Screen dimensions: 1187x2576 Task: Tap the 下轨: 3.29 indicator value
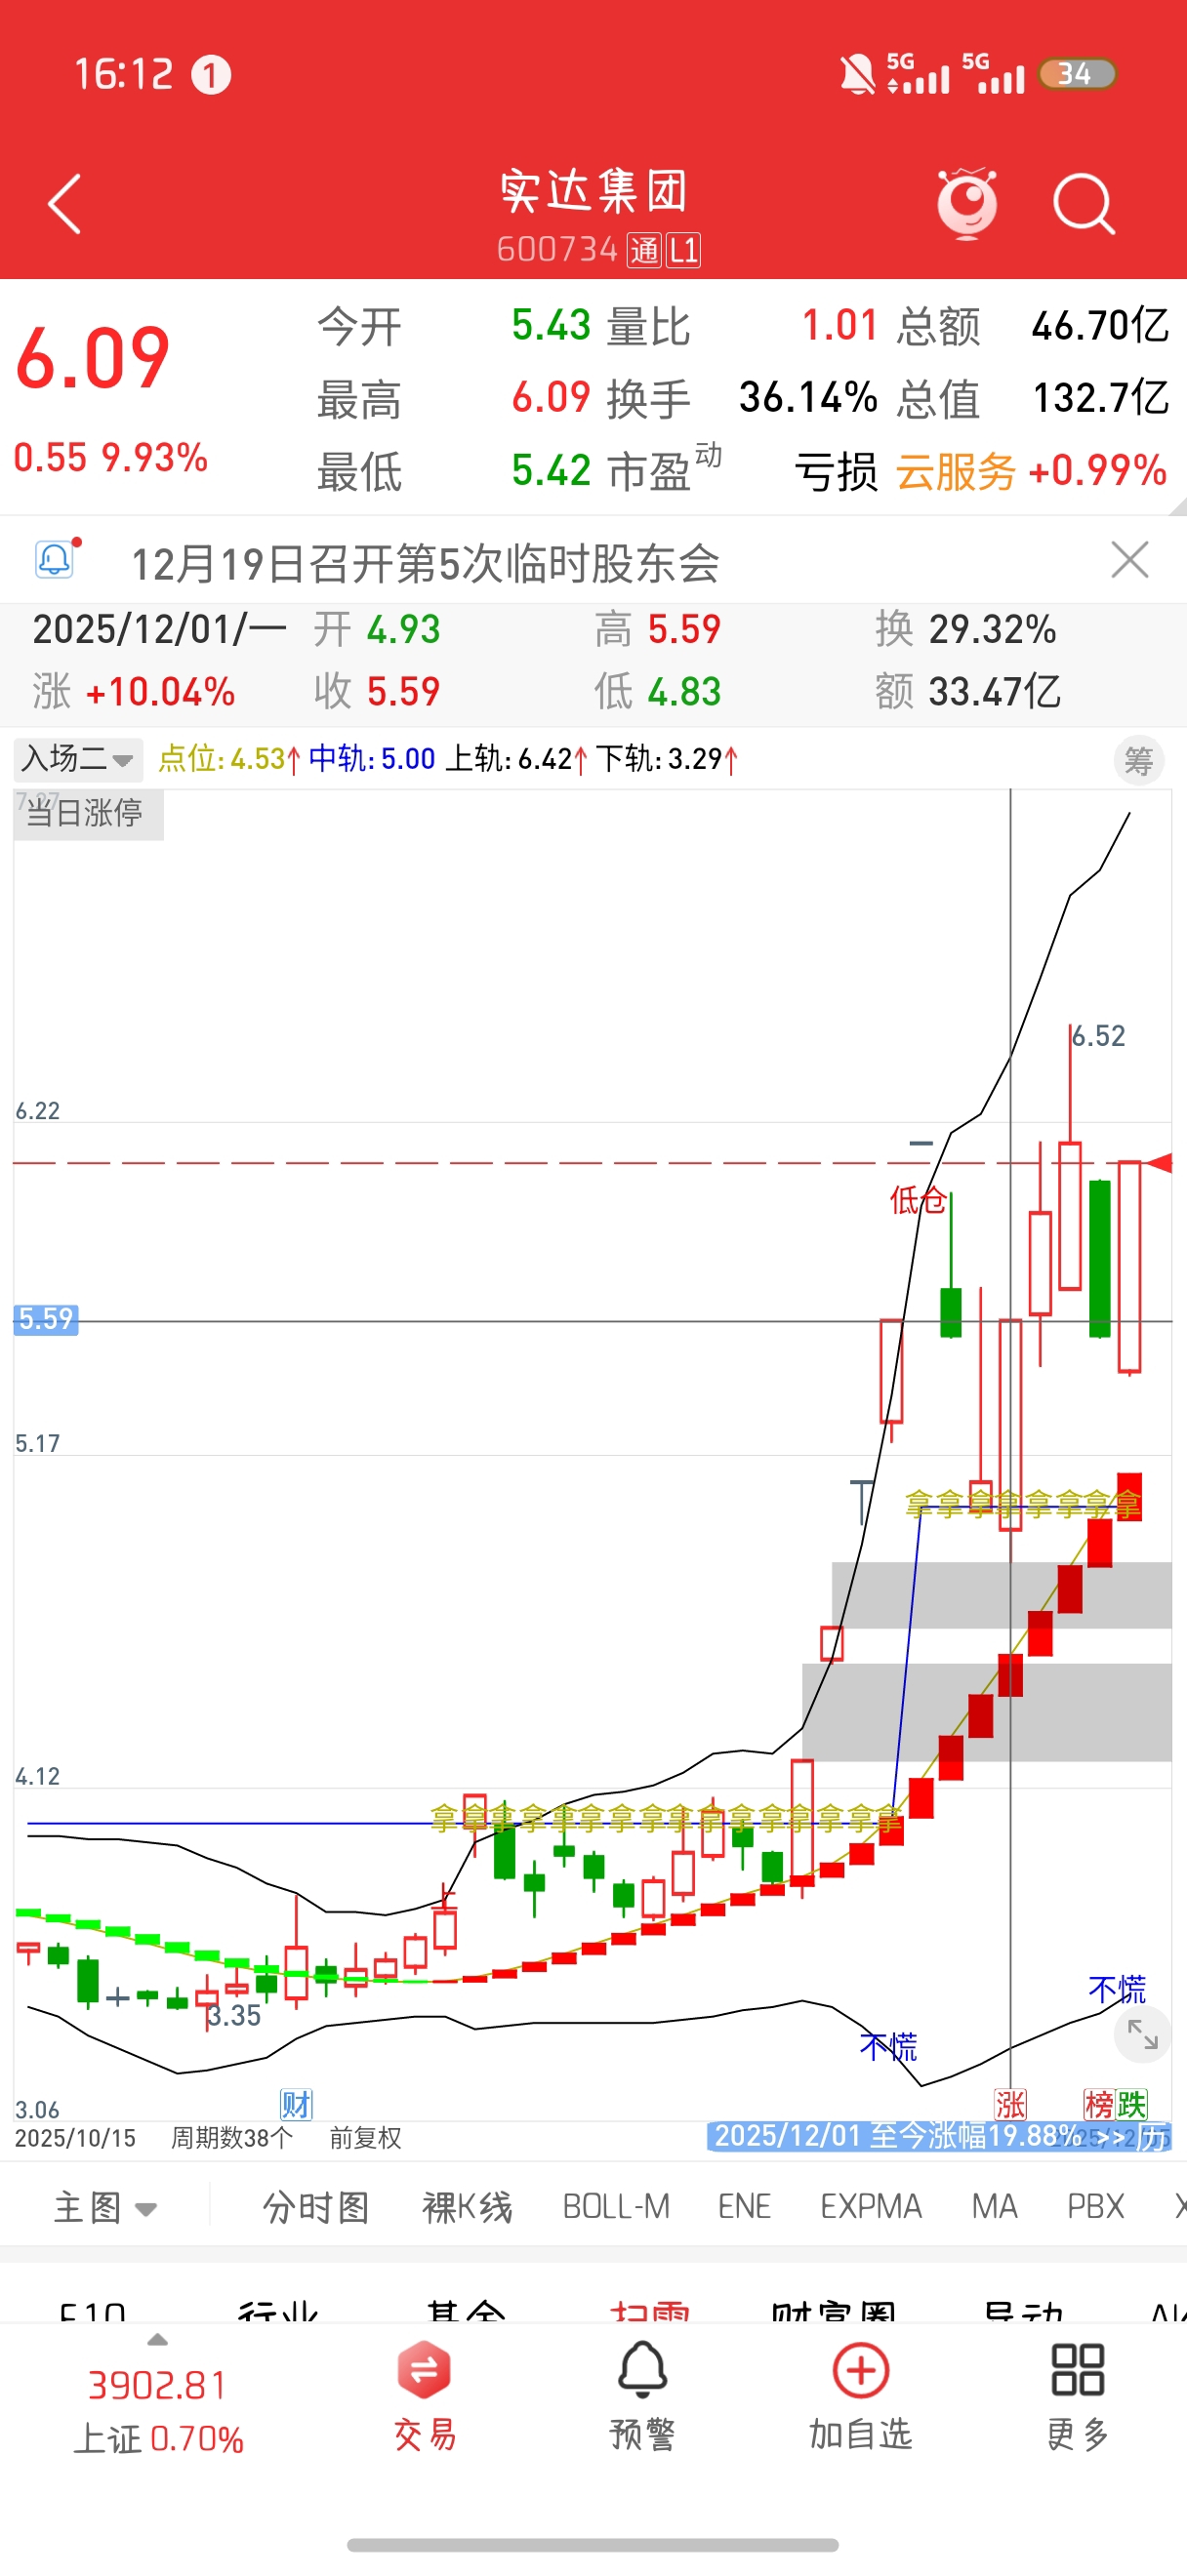pyautogui.click(x=667, y=759)
